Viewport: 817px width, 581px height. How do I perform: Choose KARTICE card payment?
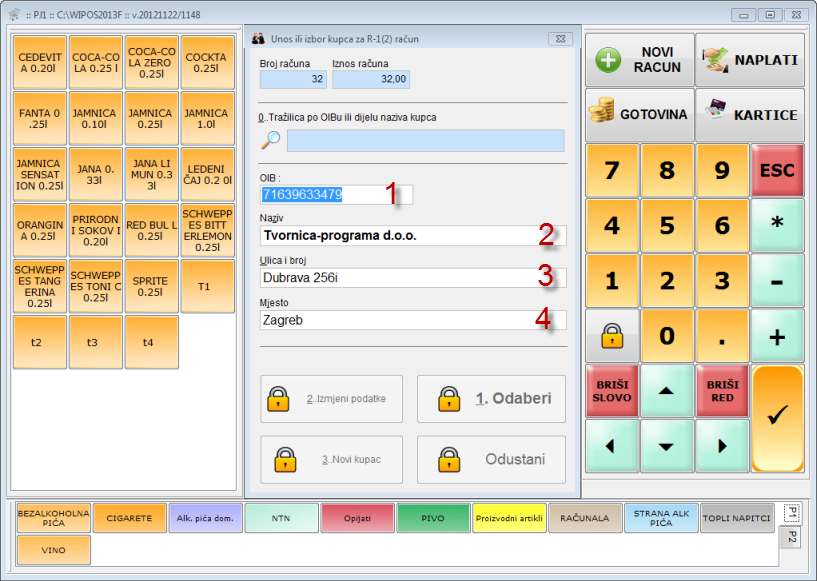750,114
